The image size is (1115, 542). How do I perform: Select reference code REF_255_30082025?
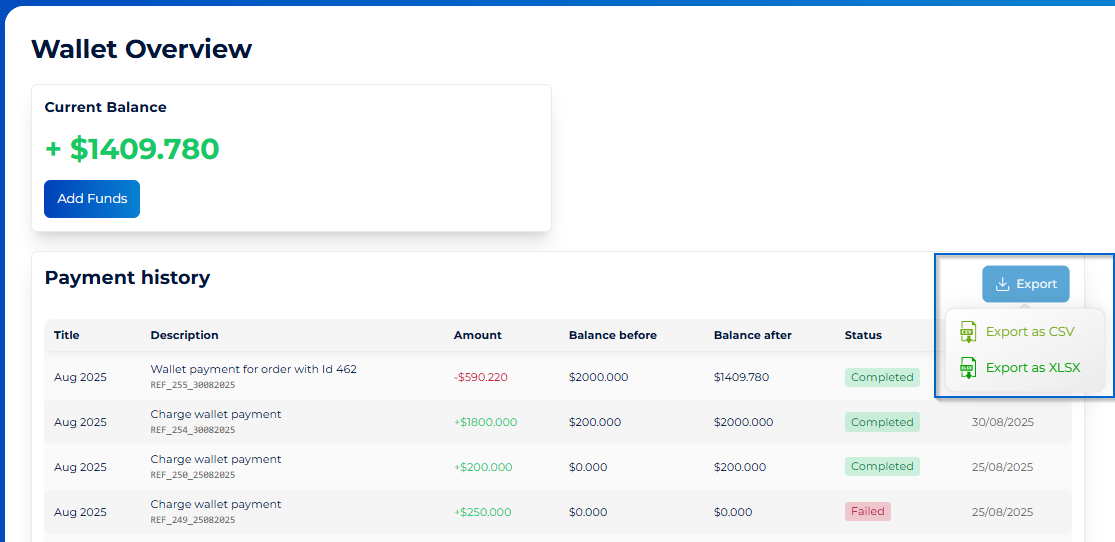click(193, 385)
